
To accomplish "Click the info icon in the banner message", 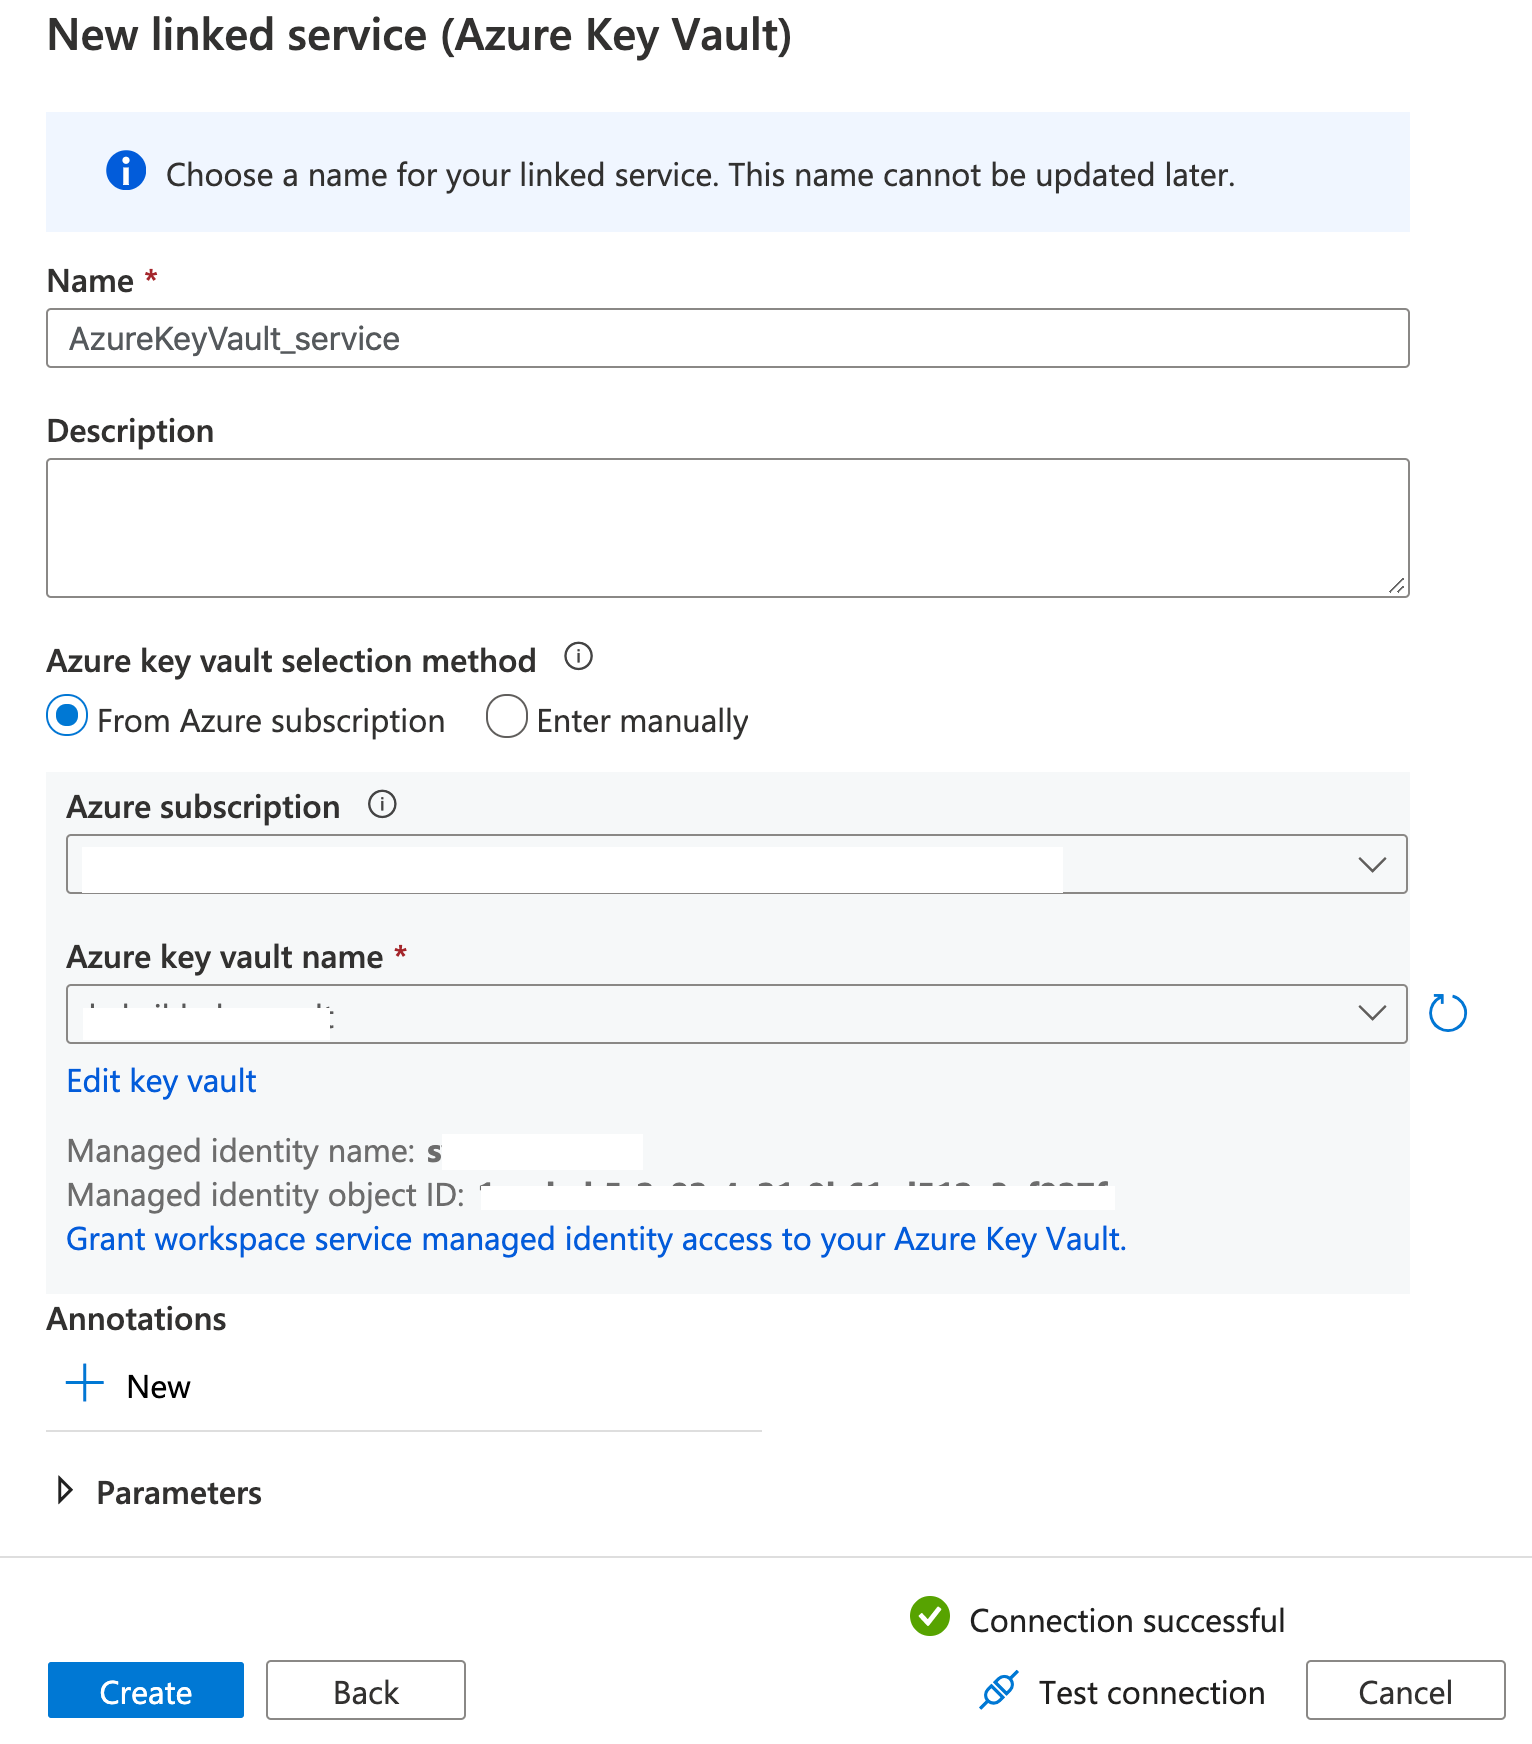I will (x=125, y=172).
